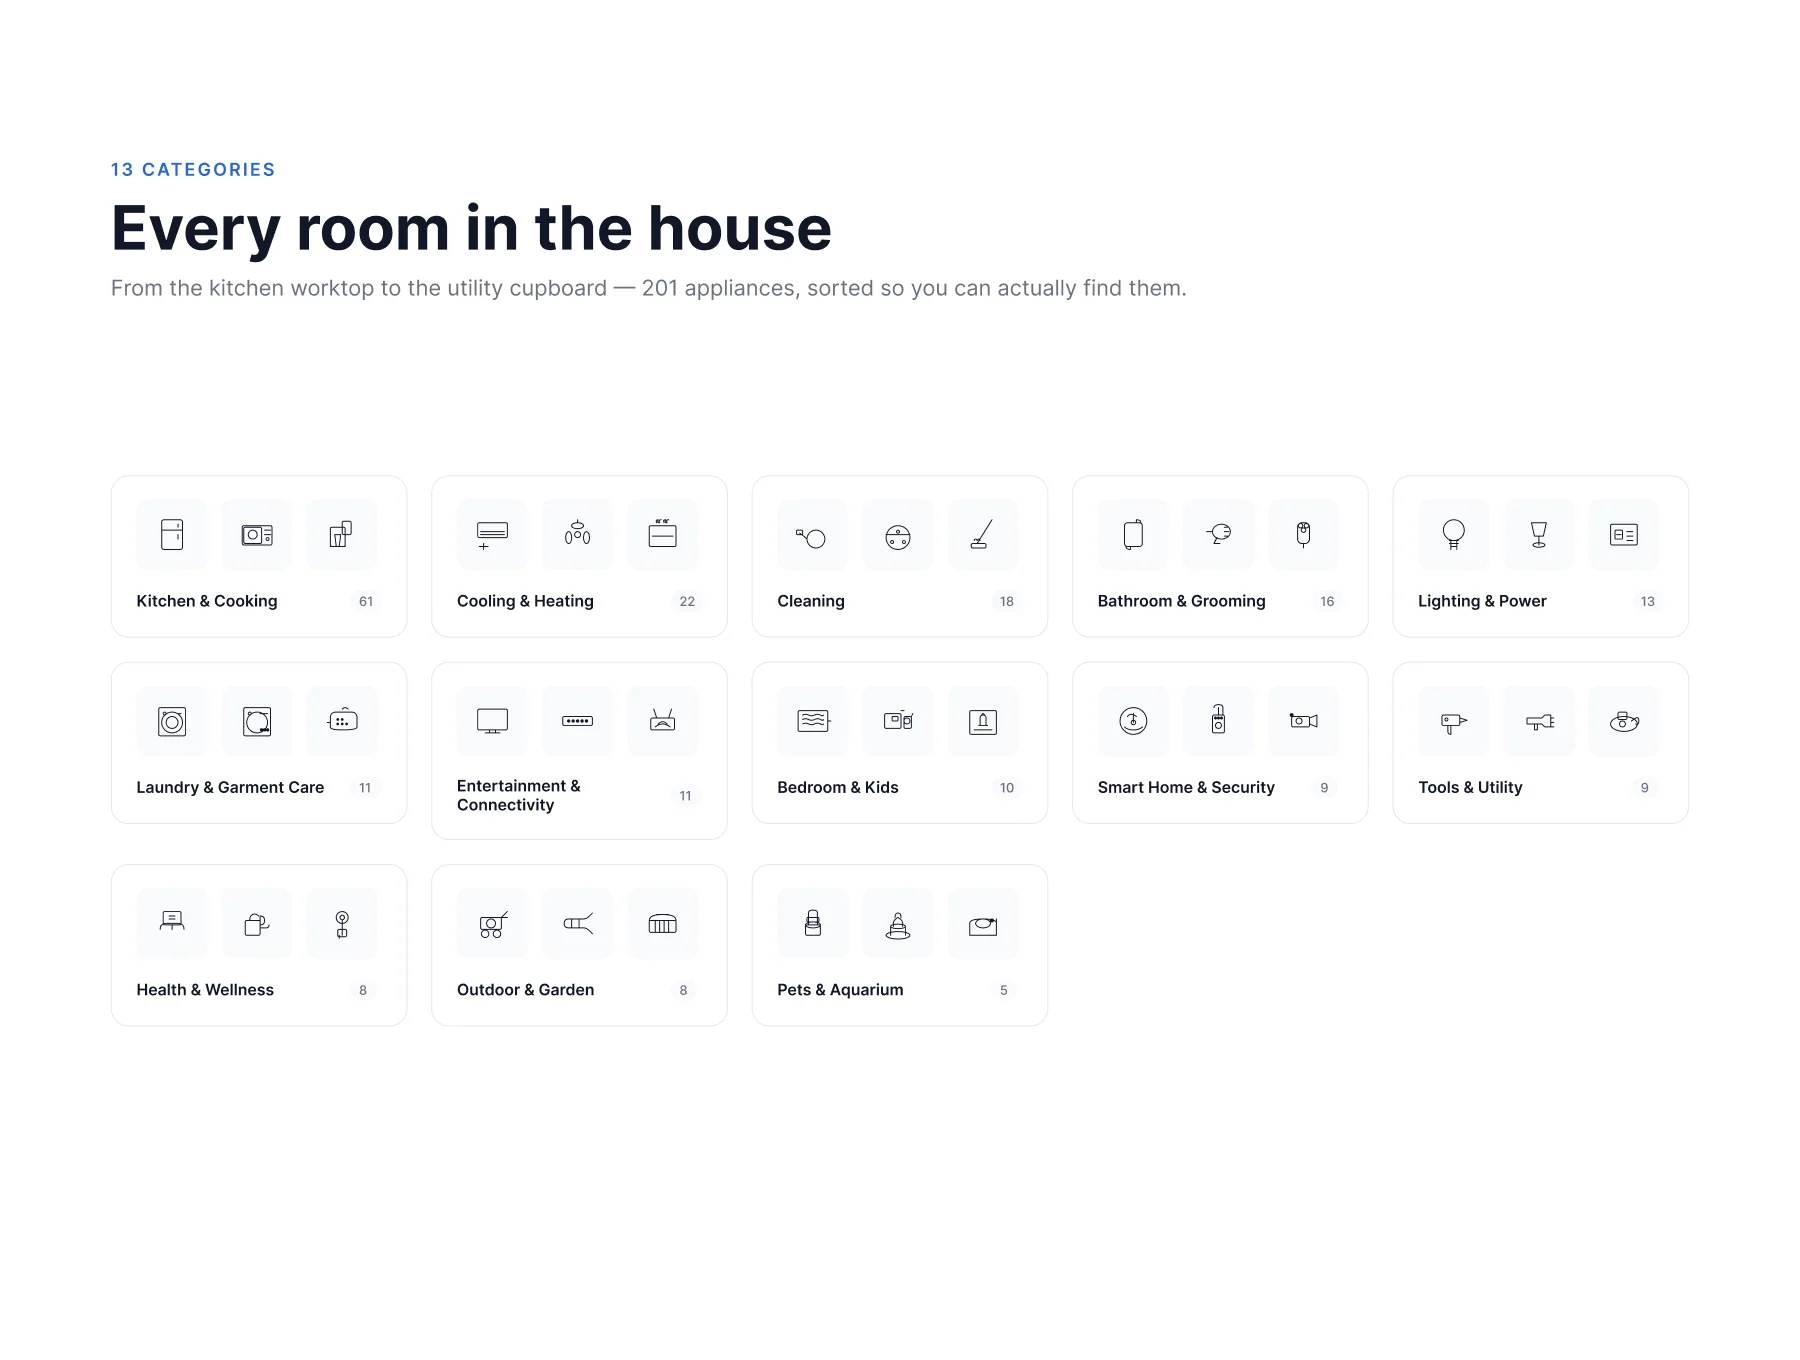Viewport: 1800px width, 1360px height.
Task: Click the glue gun icon in Tools & Utility
Action: tap(1453, 721)
